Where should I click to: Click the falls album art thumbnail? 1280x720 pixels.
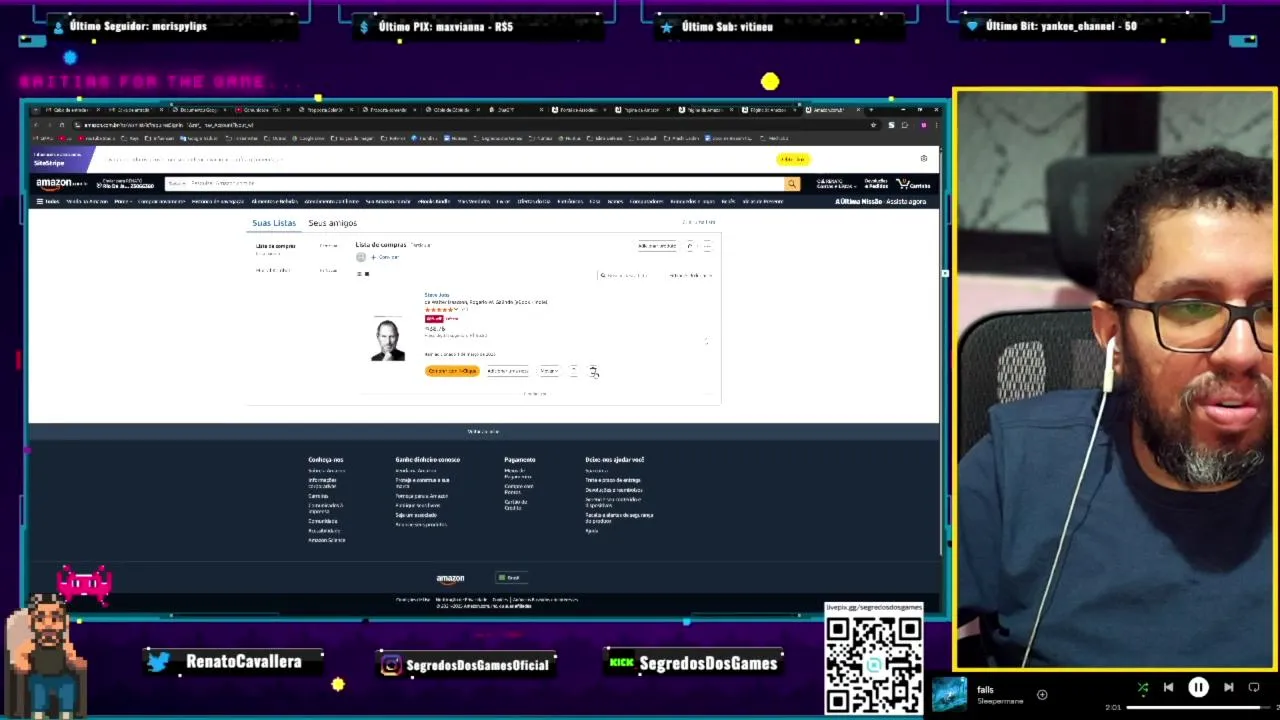point(949,694)
